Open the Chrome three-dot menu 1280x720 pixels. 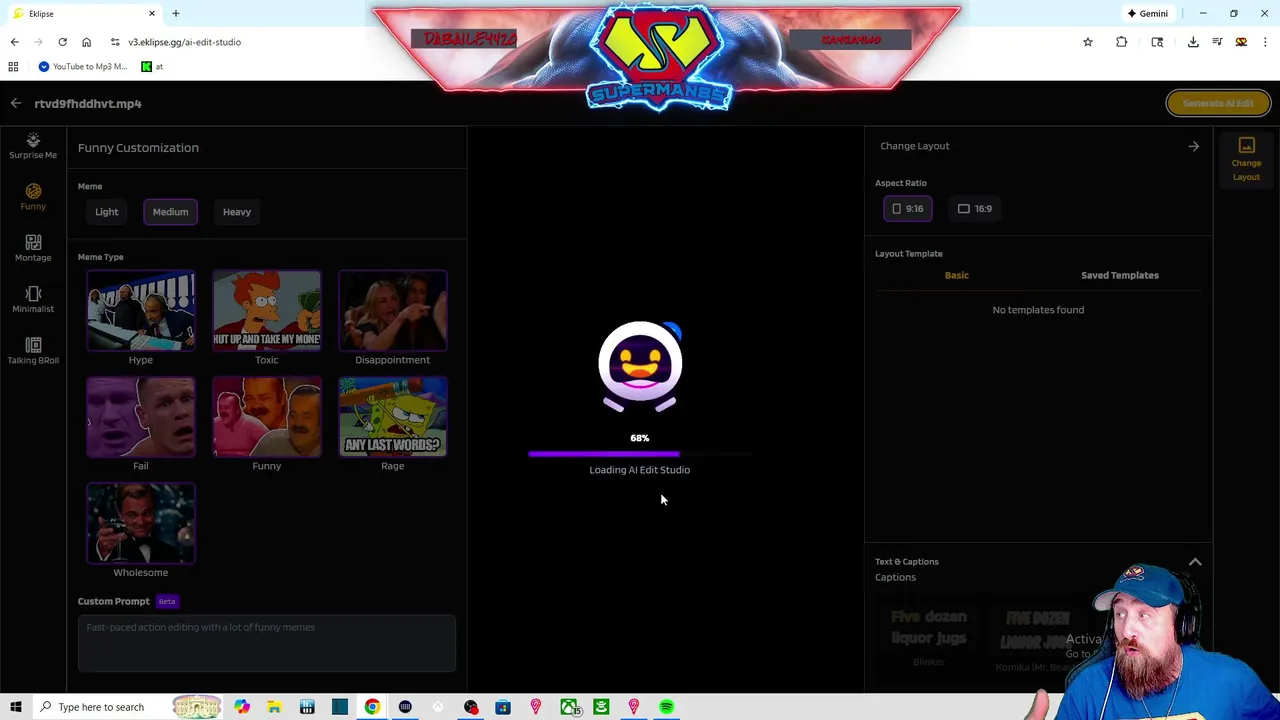click(x=1265, y=42)
